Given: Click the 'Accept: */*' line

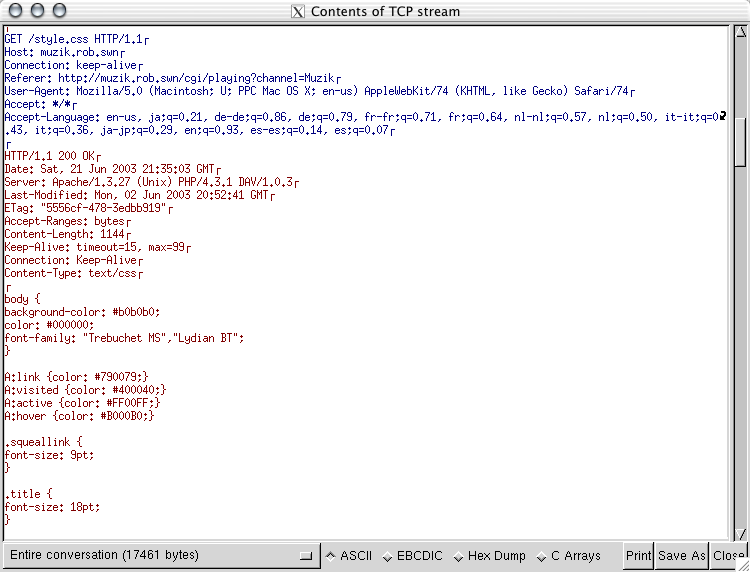Looking at the screenshot, I should 41,104.
